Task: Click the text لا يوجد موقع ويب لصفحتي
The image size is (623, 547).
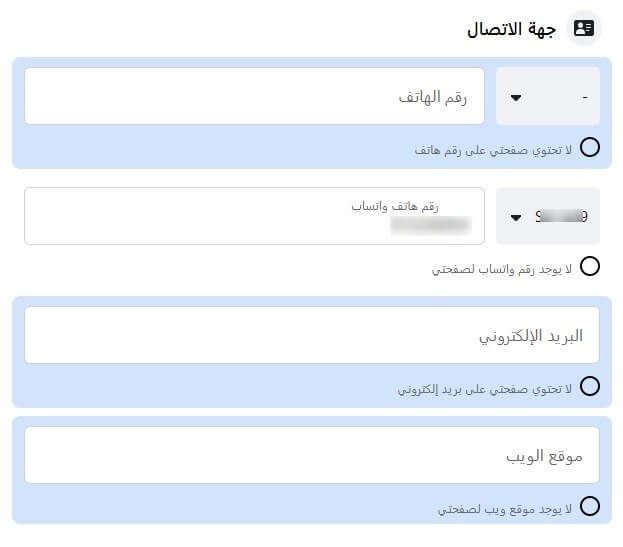Action: [x=505, y=508]
